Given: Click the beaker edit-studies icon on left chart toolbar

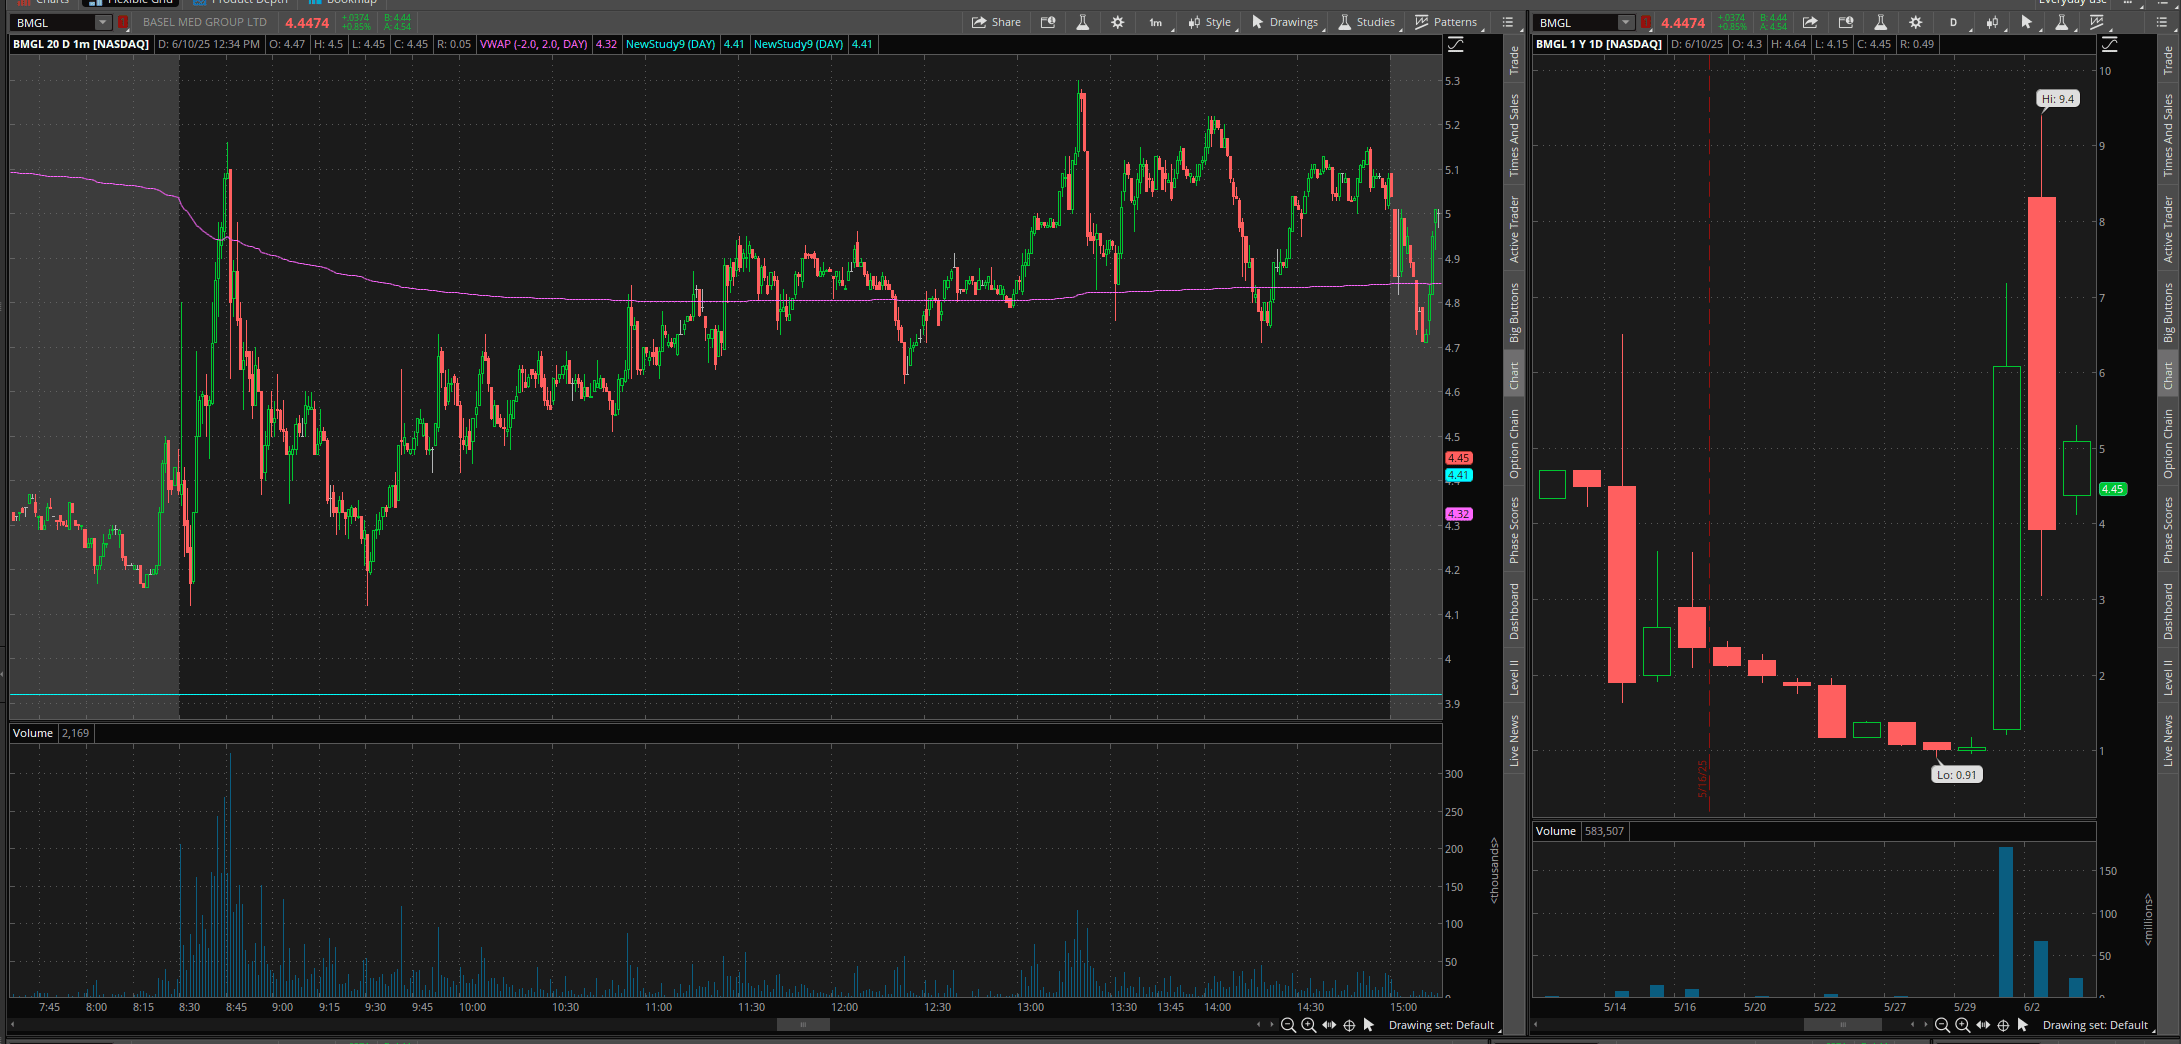Looking at the screenshot, I should coord(1082,22).
